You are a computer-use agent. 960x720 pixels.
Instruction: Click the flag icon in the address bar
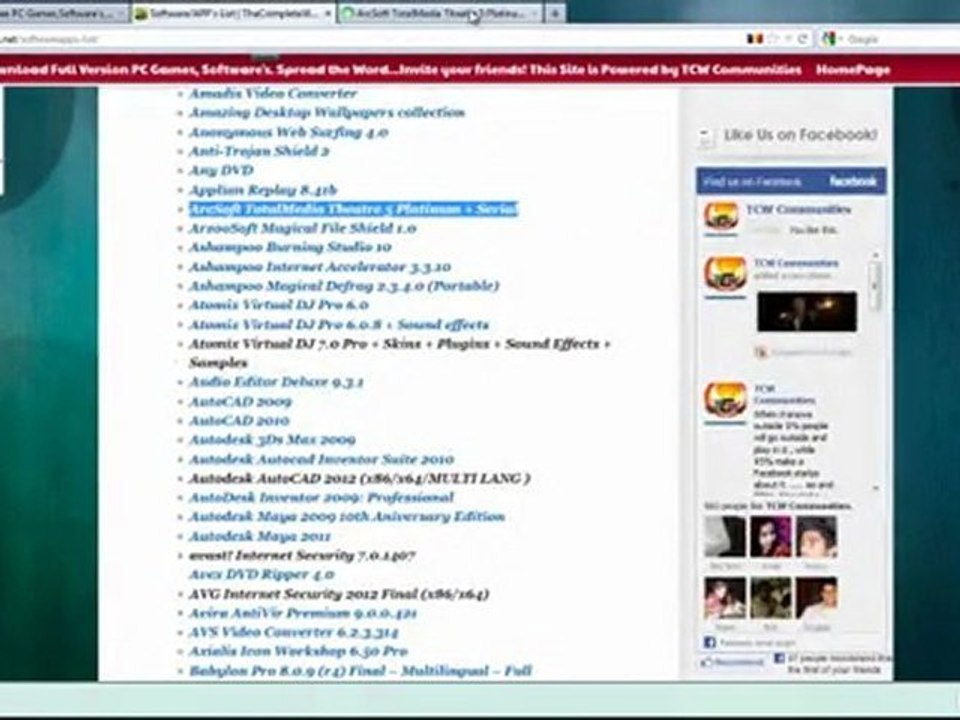point(754,39)
